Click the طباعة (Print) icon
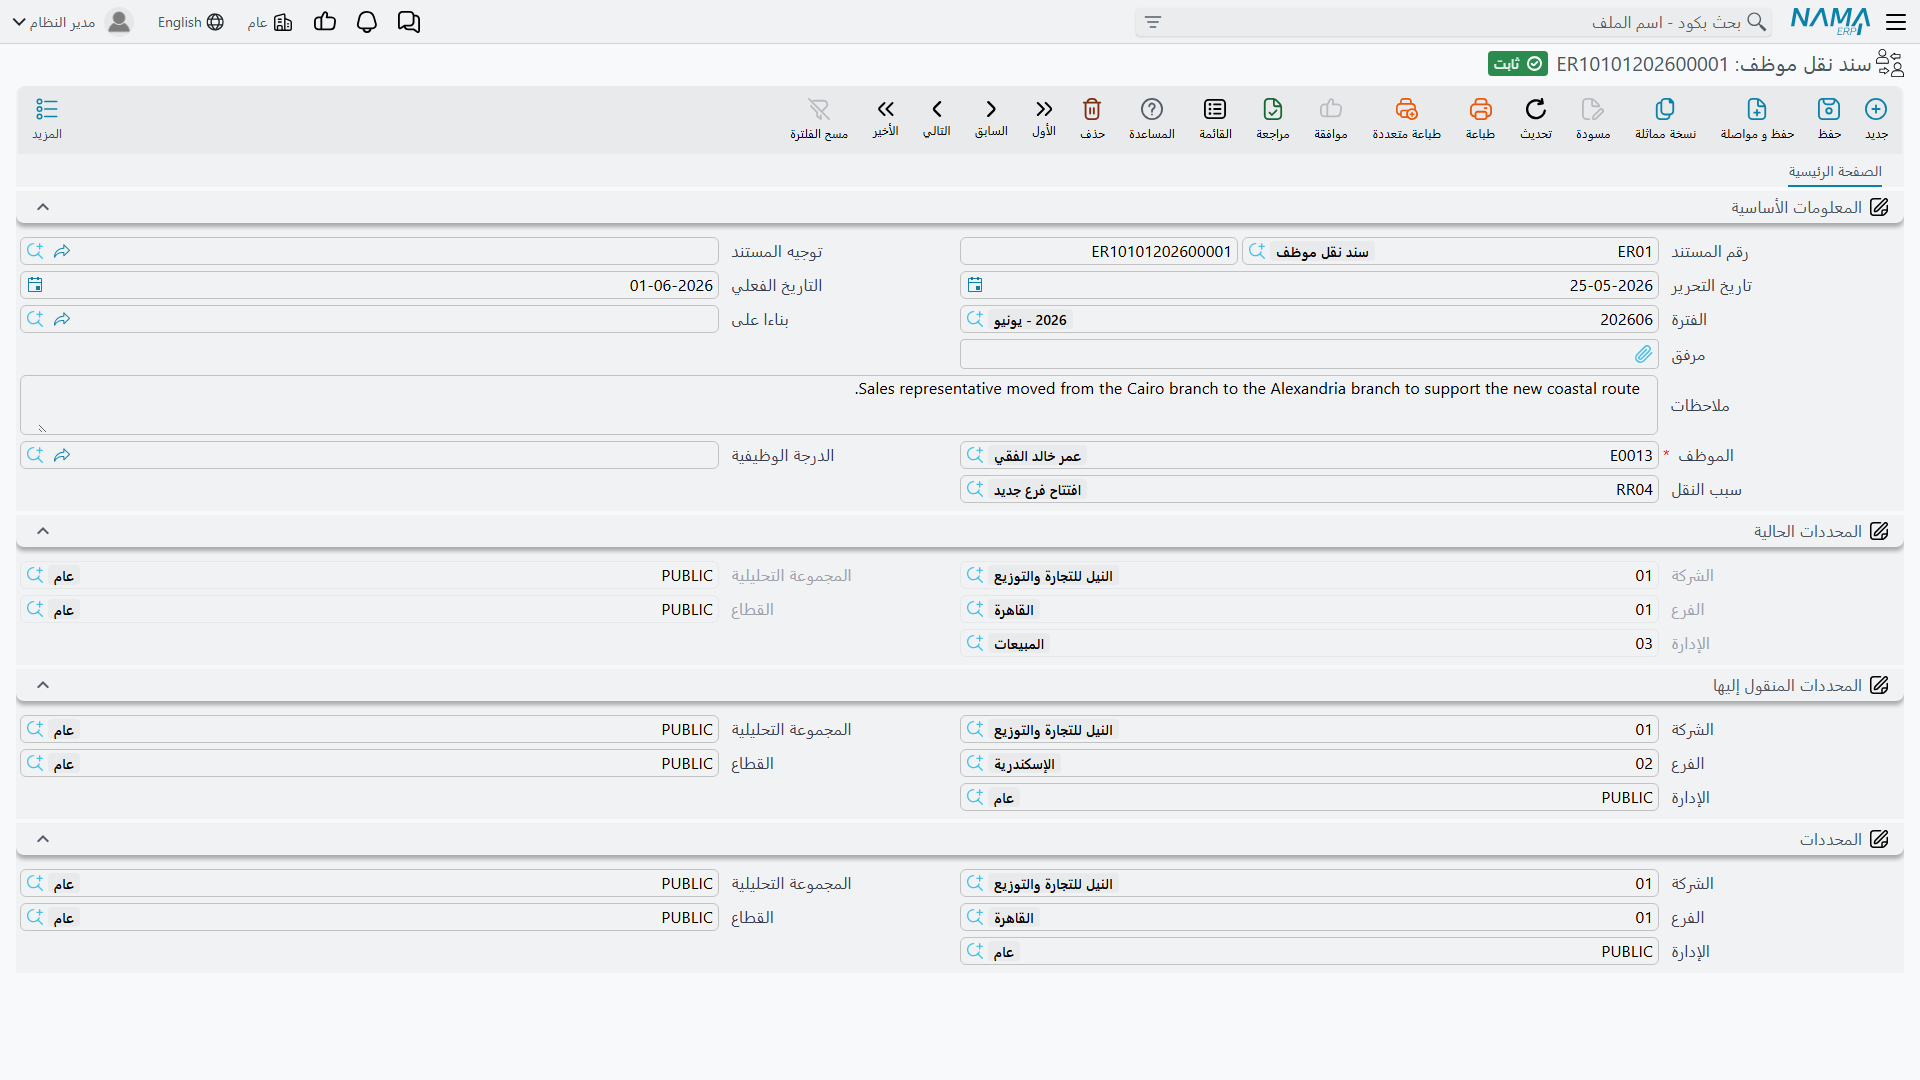Image resolution: width=1920 pixels, height=1080 pixels. [1480, 109]
